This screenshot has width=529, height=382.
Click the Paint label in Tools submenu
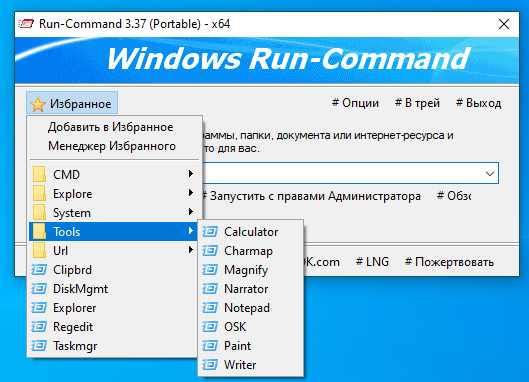pyautogui.click(x=238, y=346)
